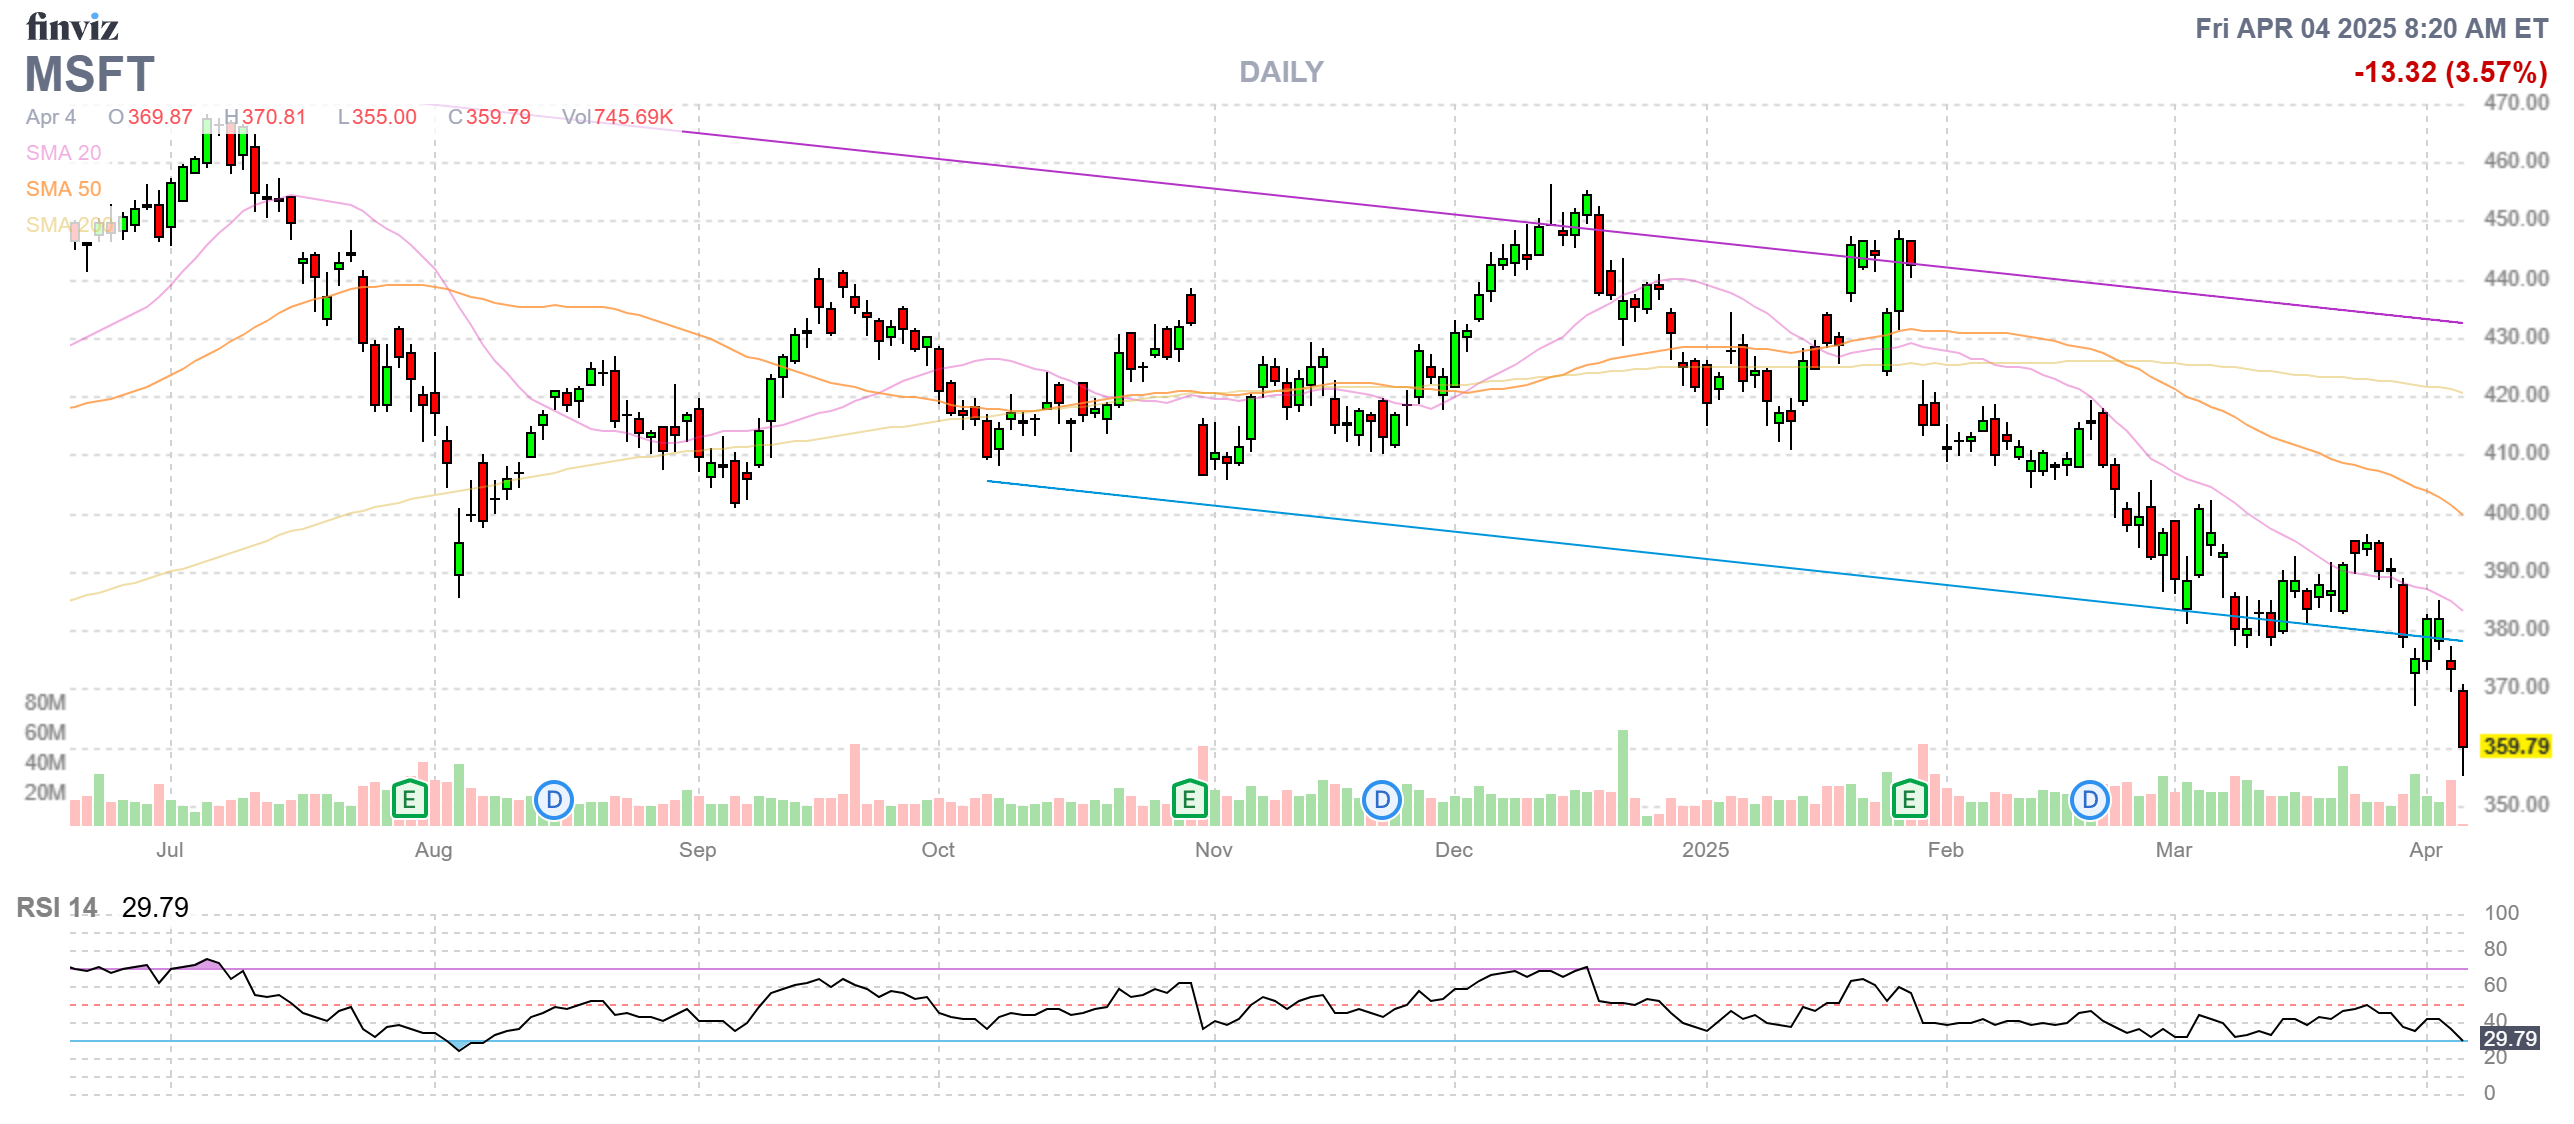Click the high value 370.81
This screenshot has height=1124, width=2574.
(x=274, y=117)
